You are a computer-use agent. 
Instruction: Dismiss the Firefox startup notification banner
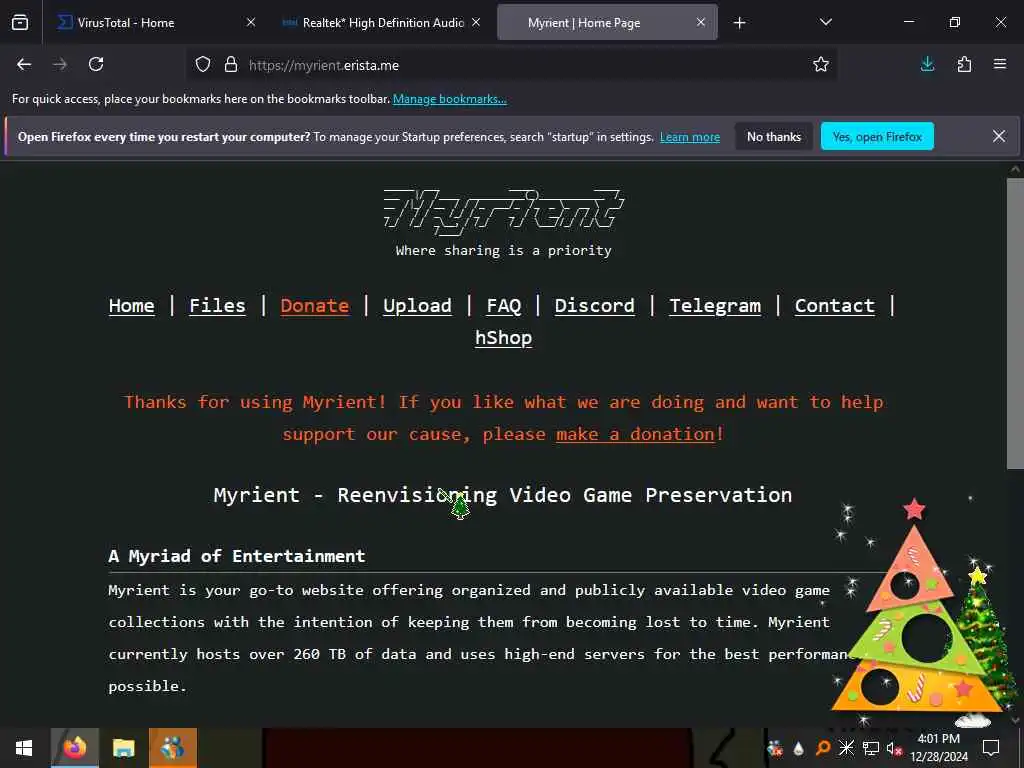pos(999,136)
